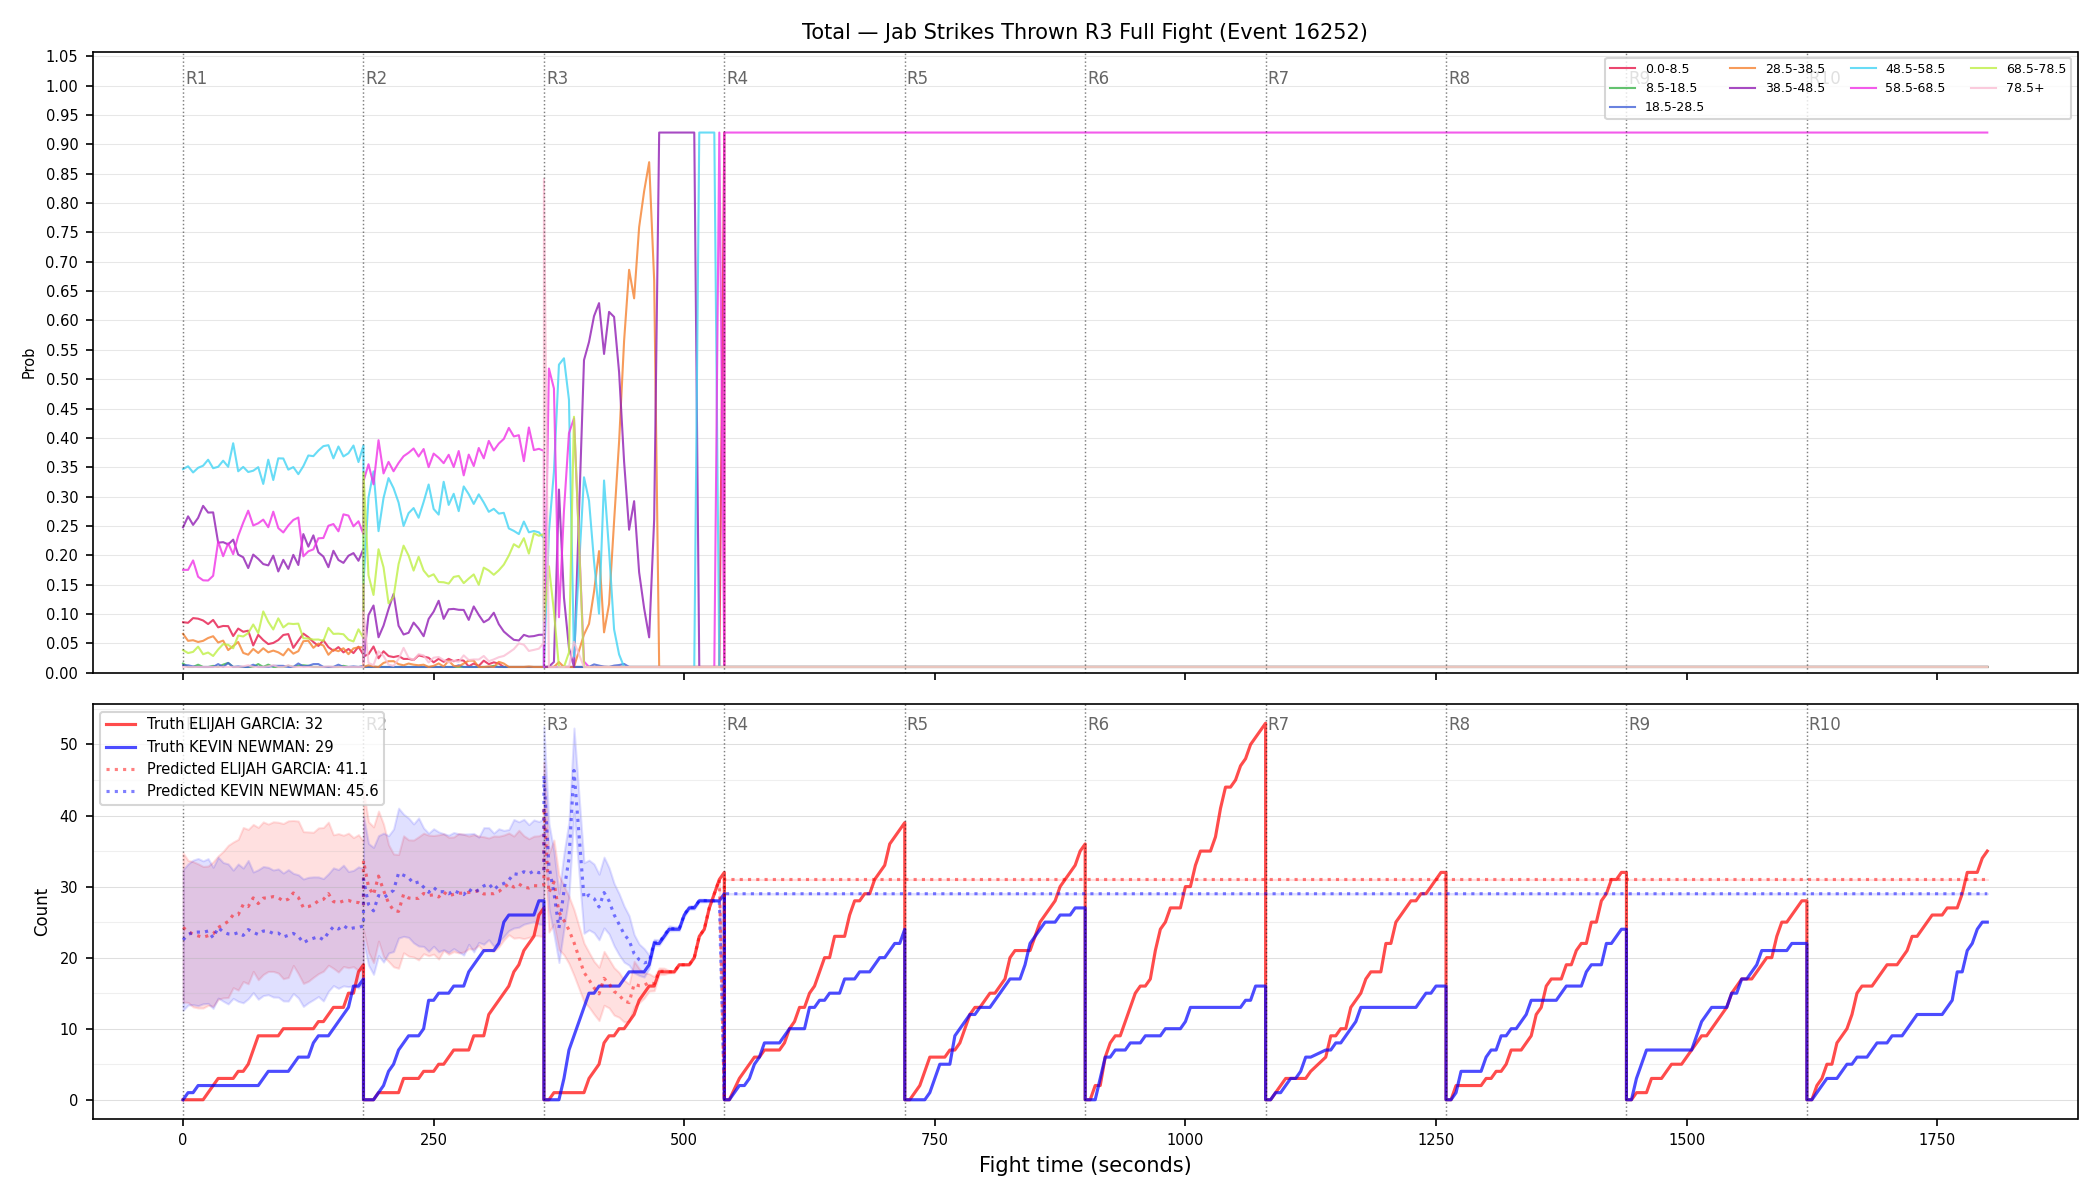The image size is (2100, 1200).
Task: Select the 8.5-18.5 legend entry
Action: point(1653,88)
